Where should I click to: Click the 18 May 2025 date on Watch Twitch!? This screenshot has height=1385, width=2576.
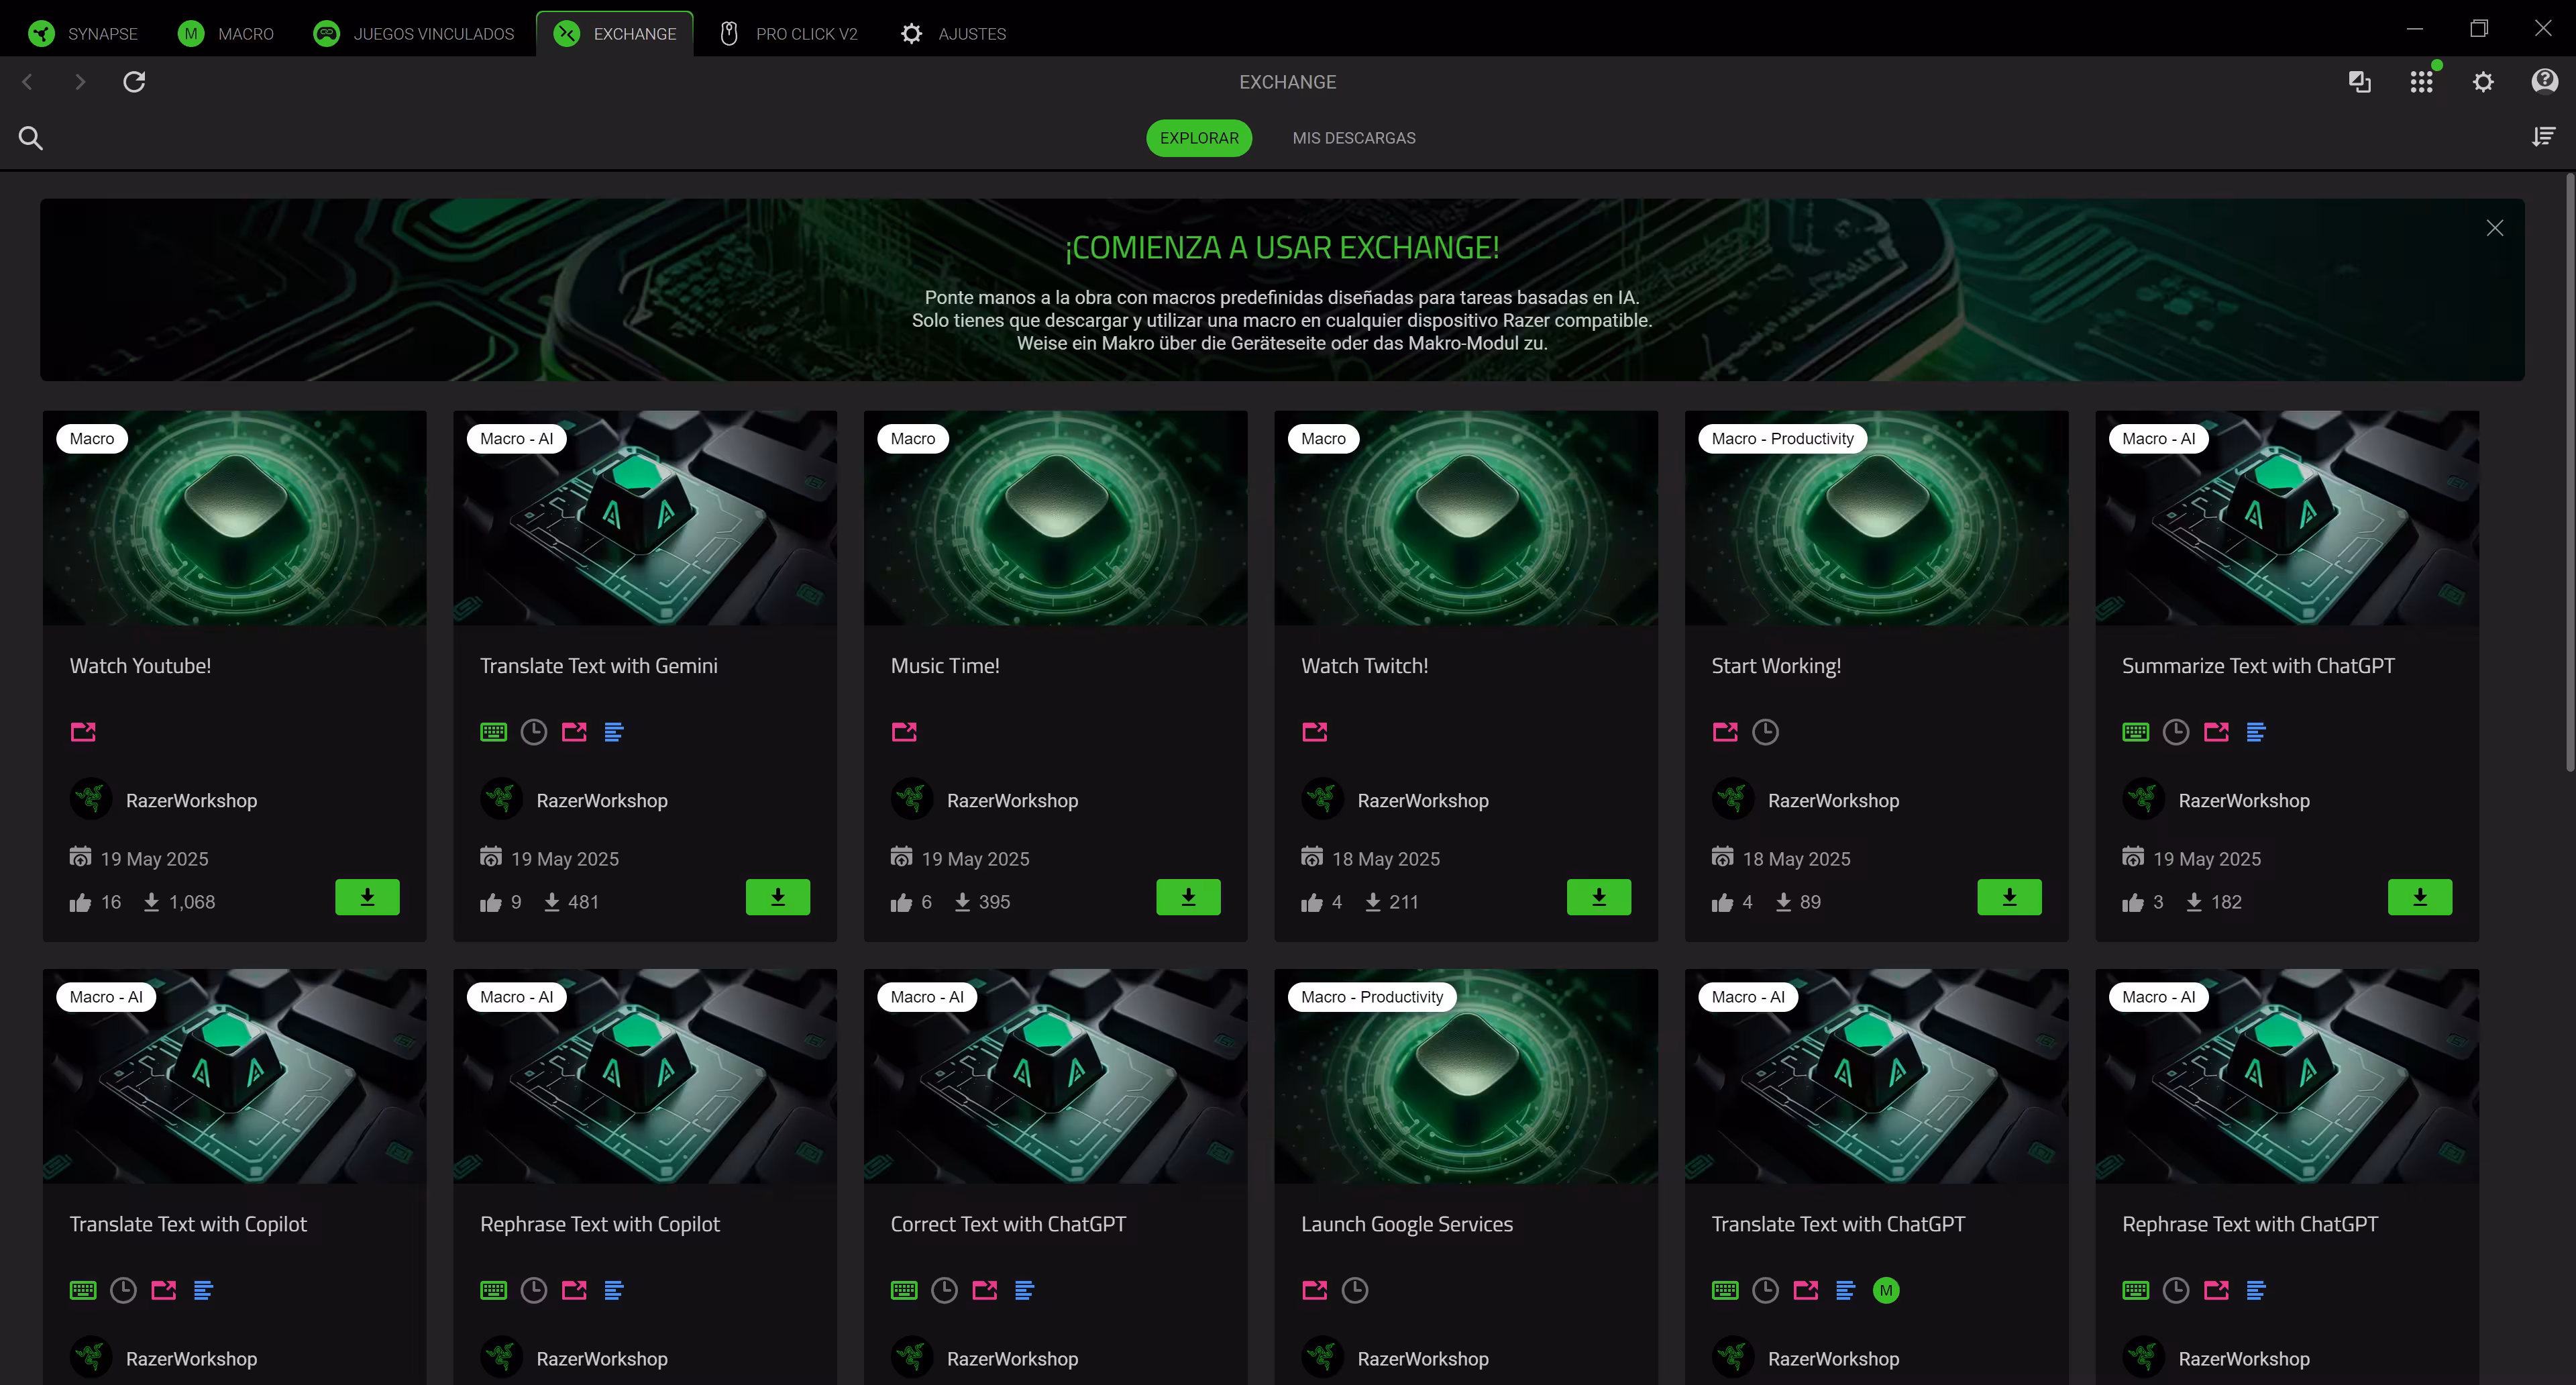click(x=1385, y=859)
